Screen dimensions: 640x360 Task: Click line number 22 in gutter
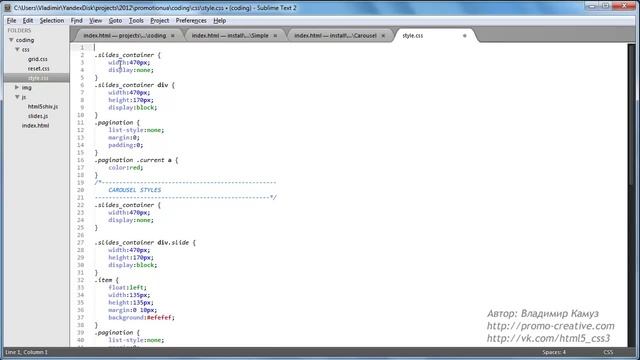tap(80, 205)
